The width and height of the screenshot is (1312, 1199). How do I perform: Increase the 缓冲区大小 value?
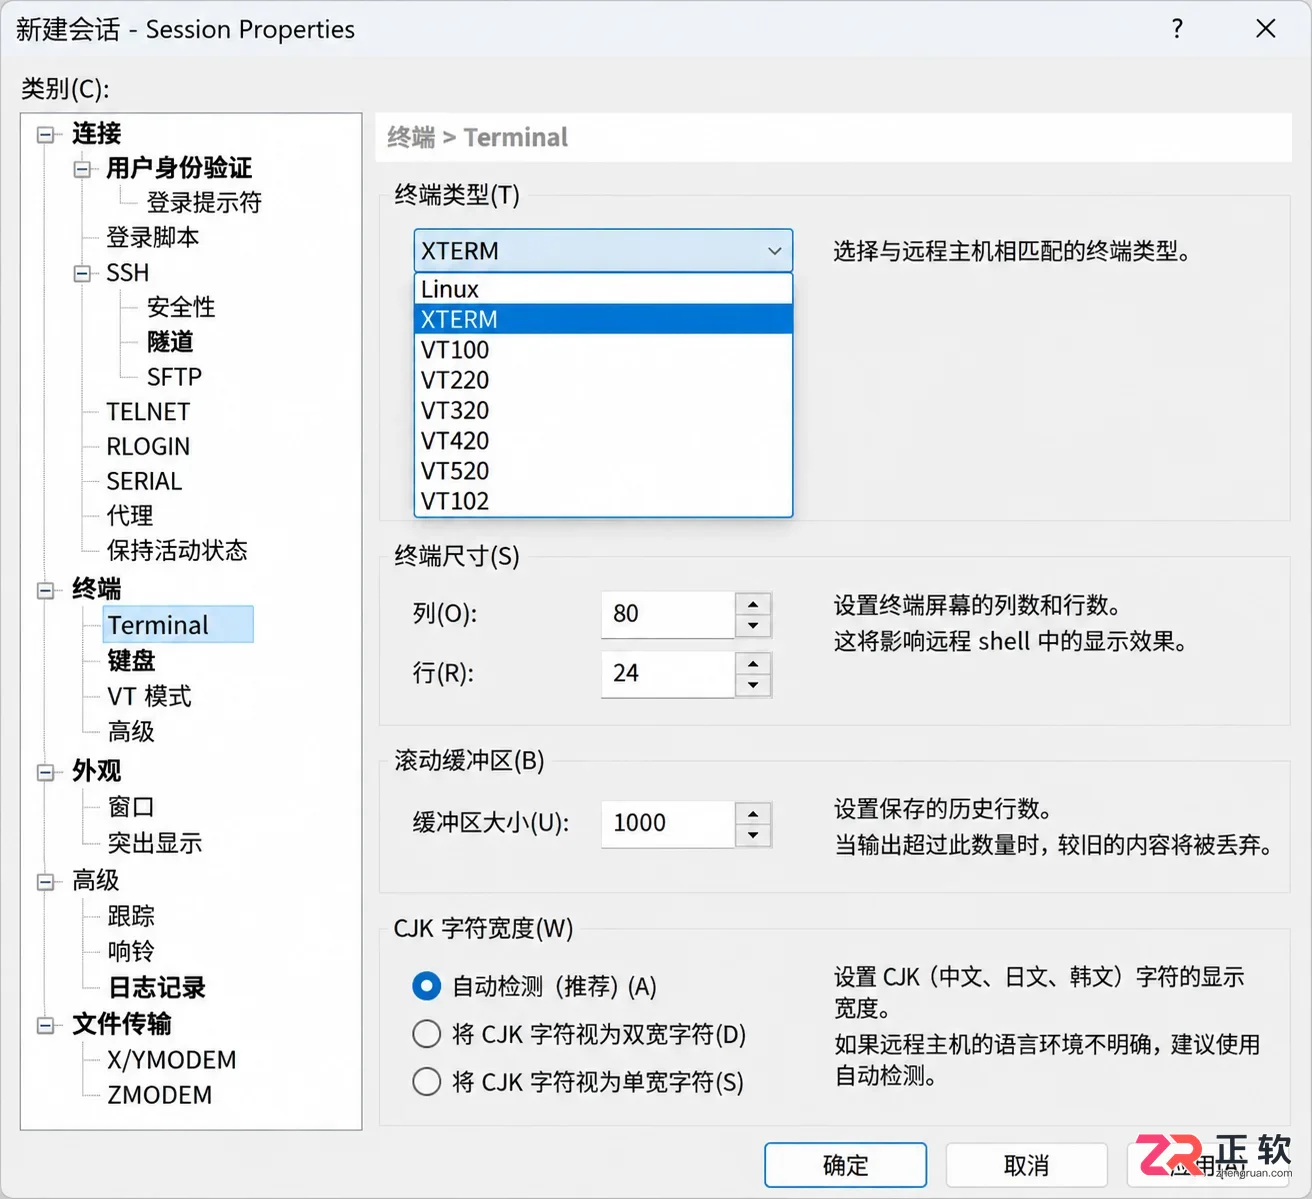(x=753, y=812)
